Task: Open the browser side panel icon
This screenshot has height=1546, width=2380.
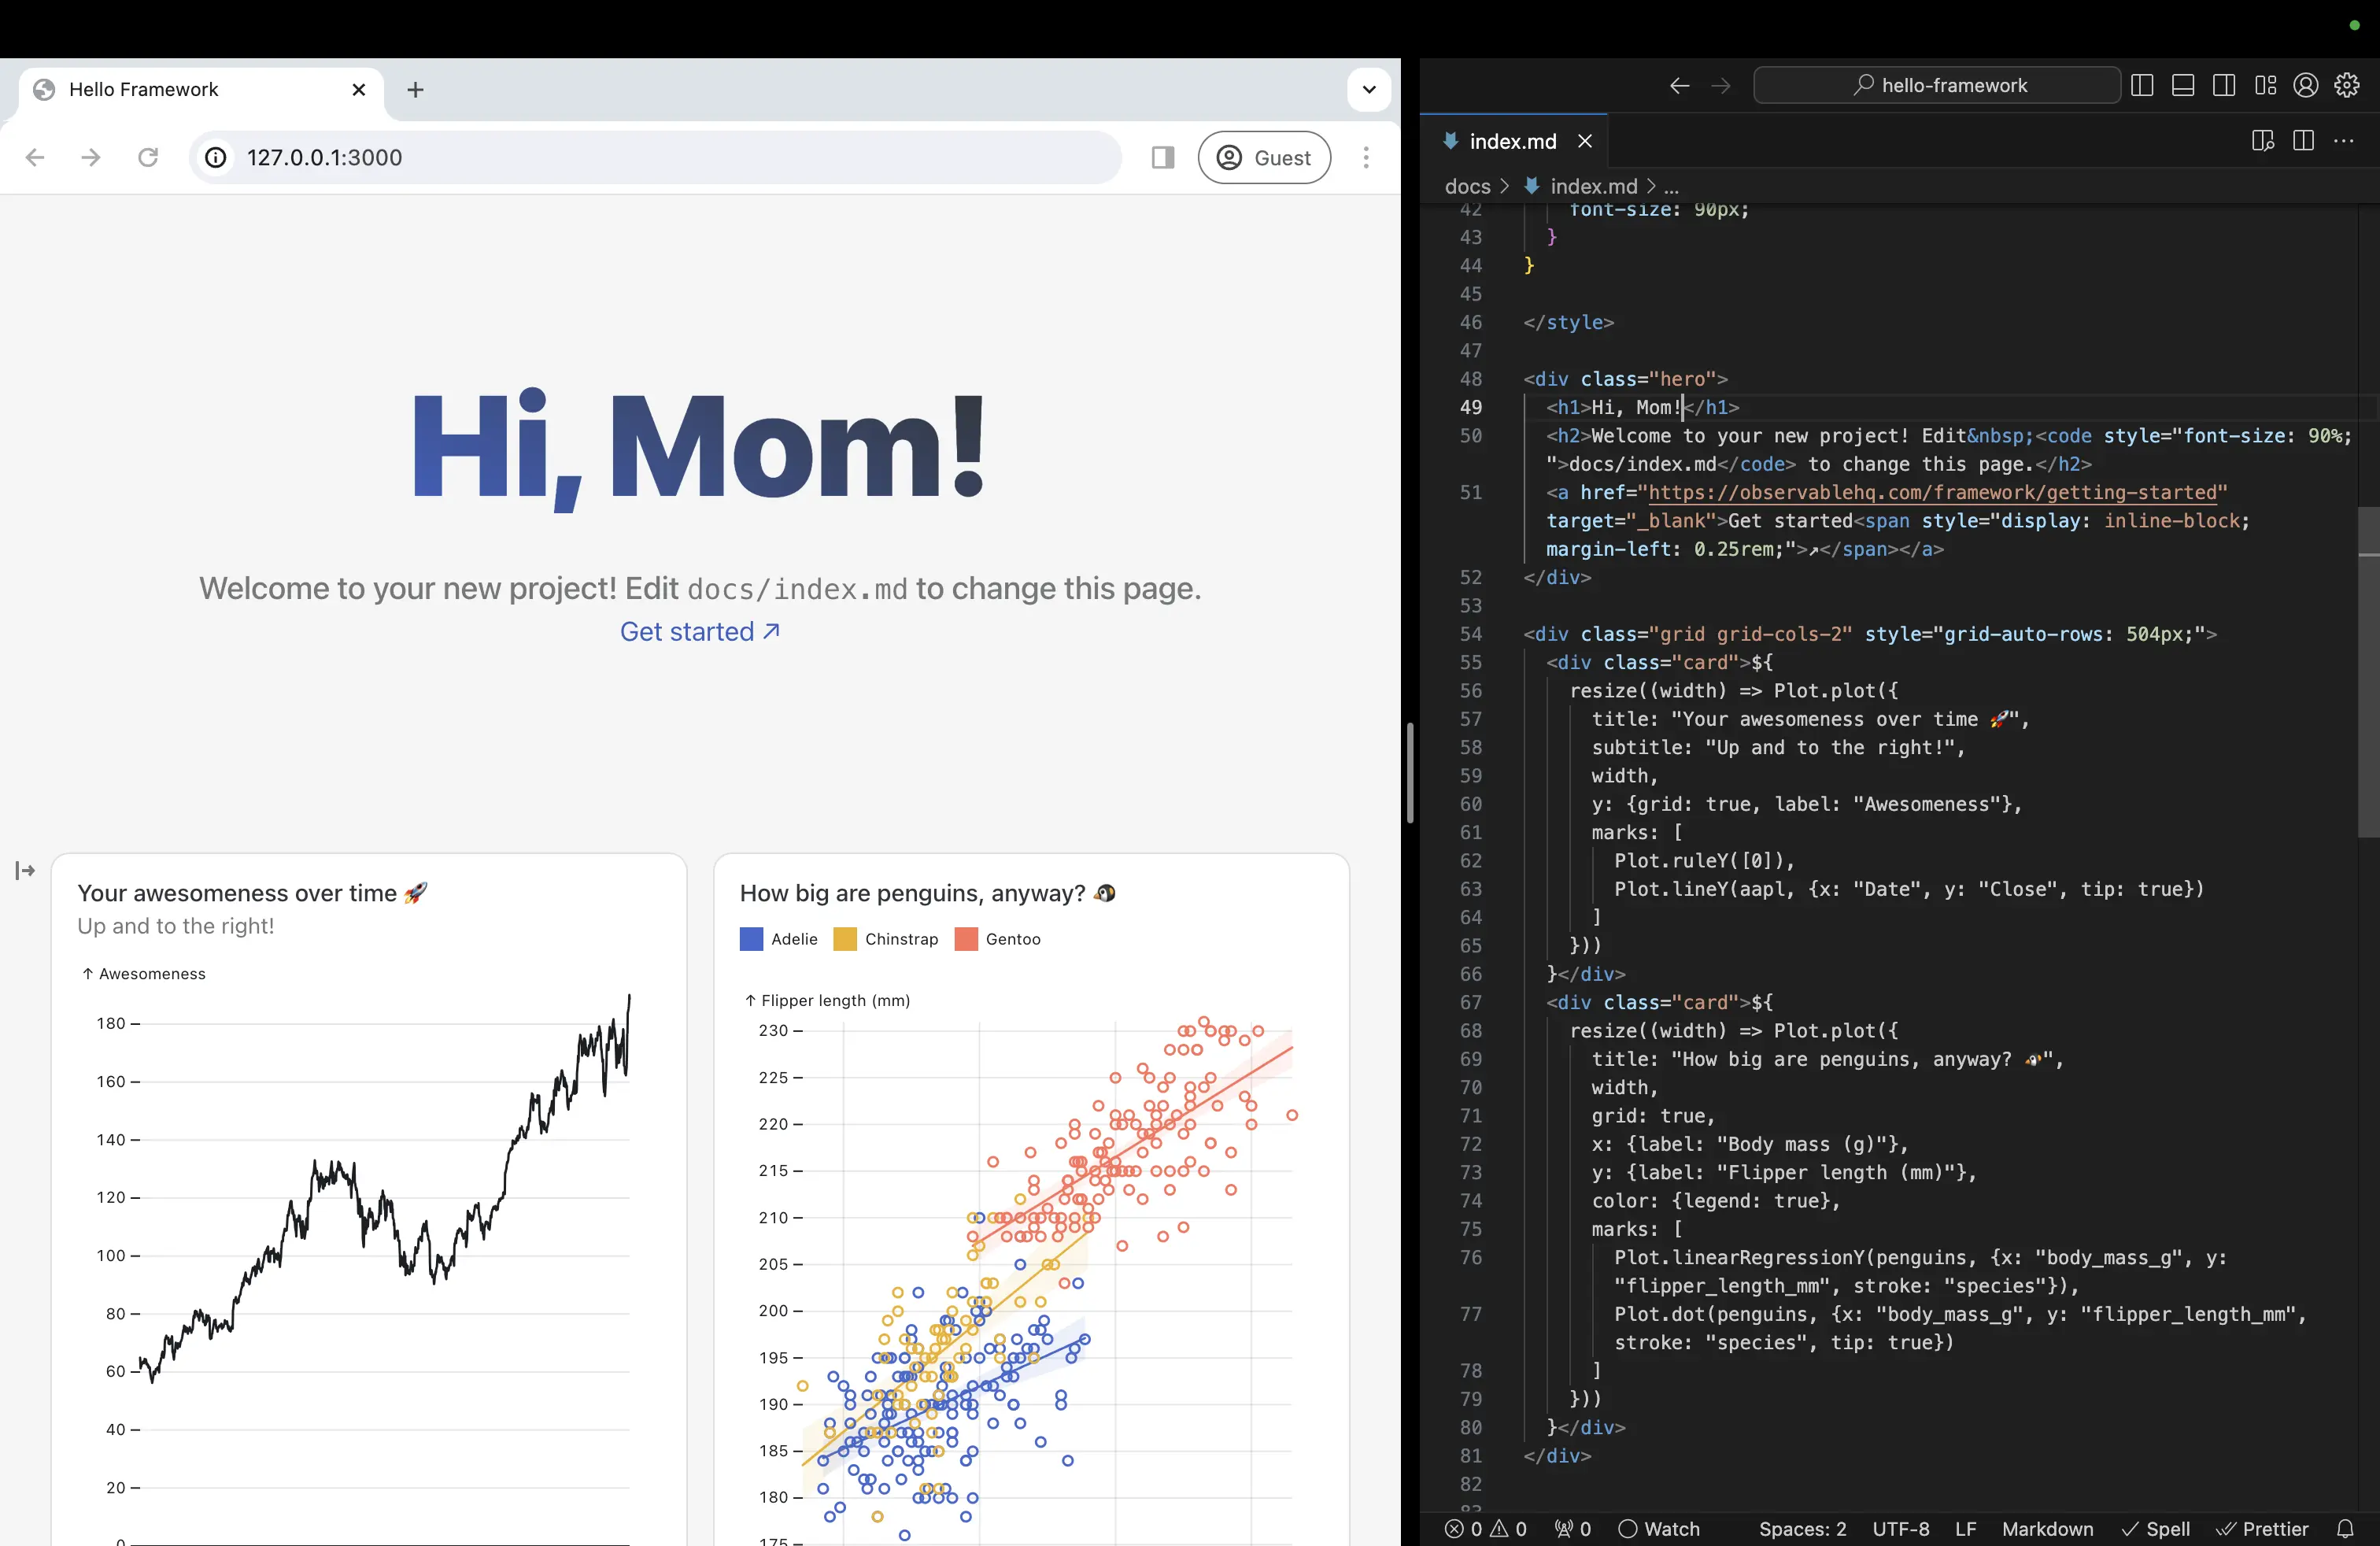Action: pos(1162,158)
